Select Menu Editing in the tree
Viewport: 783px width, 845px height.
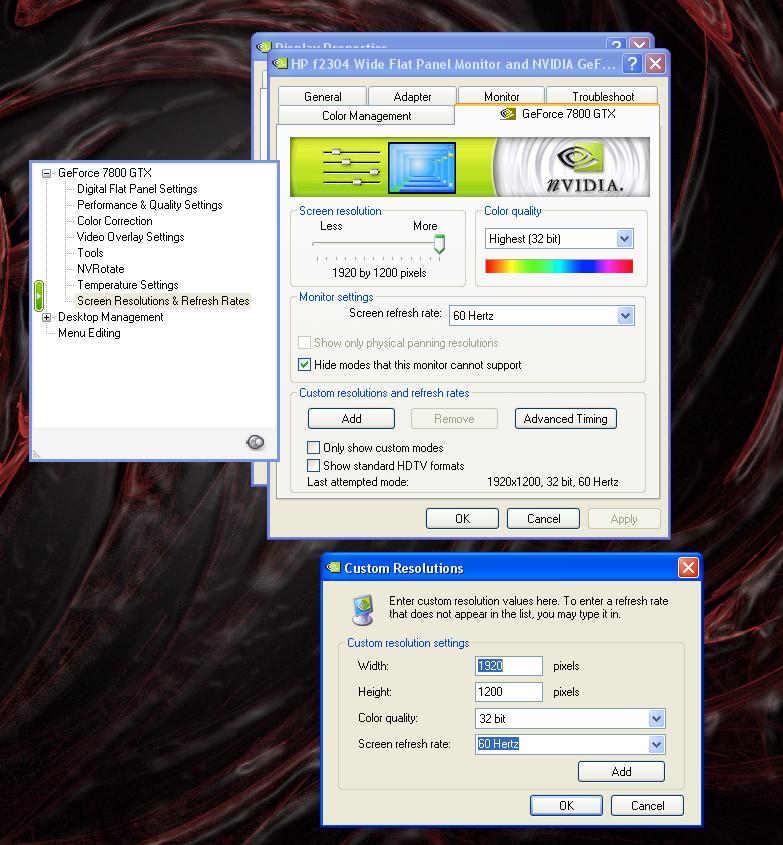[89, 333]
